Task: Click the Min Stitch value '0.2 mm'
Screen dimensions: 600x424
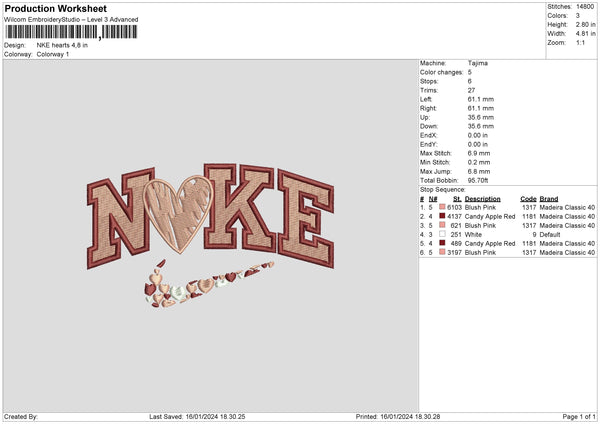Action: click(479, 162)
